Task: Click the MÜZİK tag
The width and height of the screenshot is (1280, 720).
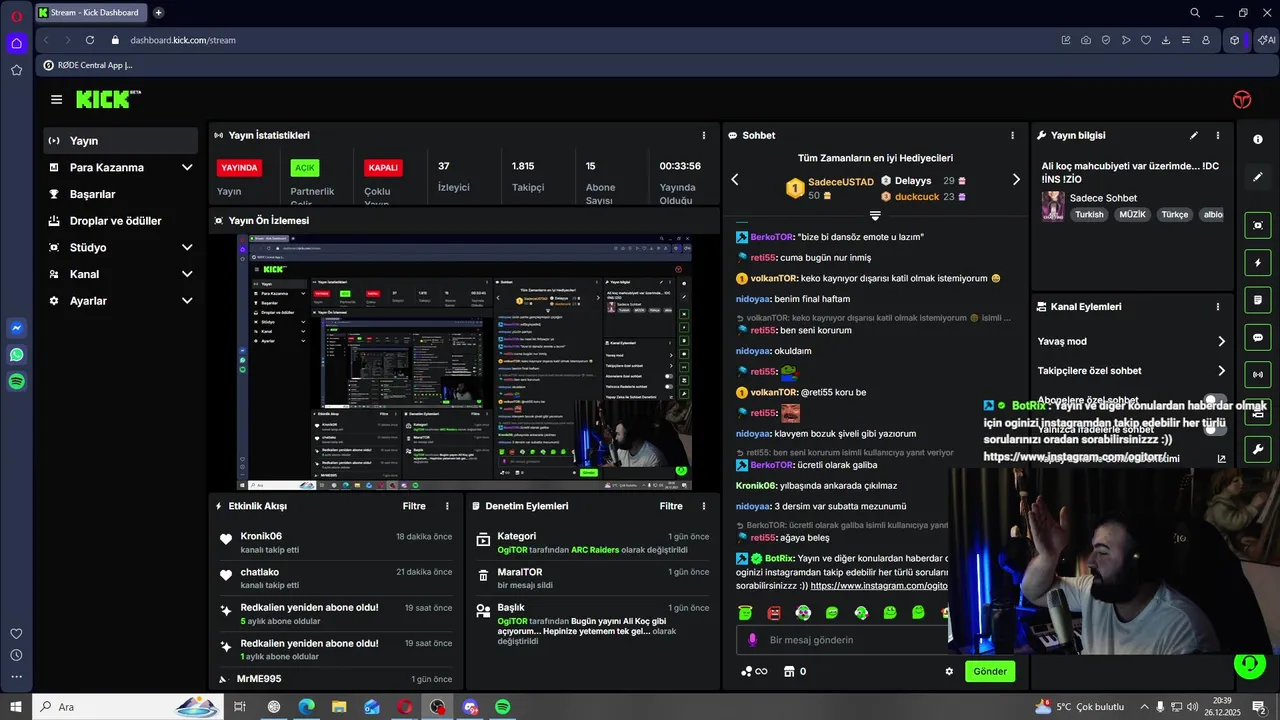Action: [x=1133, y=214]
